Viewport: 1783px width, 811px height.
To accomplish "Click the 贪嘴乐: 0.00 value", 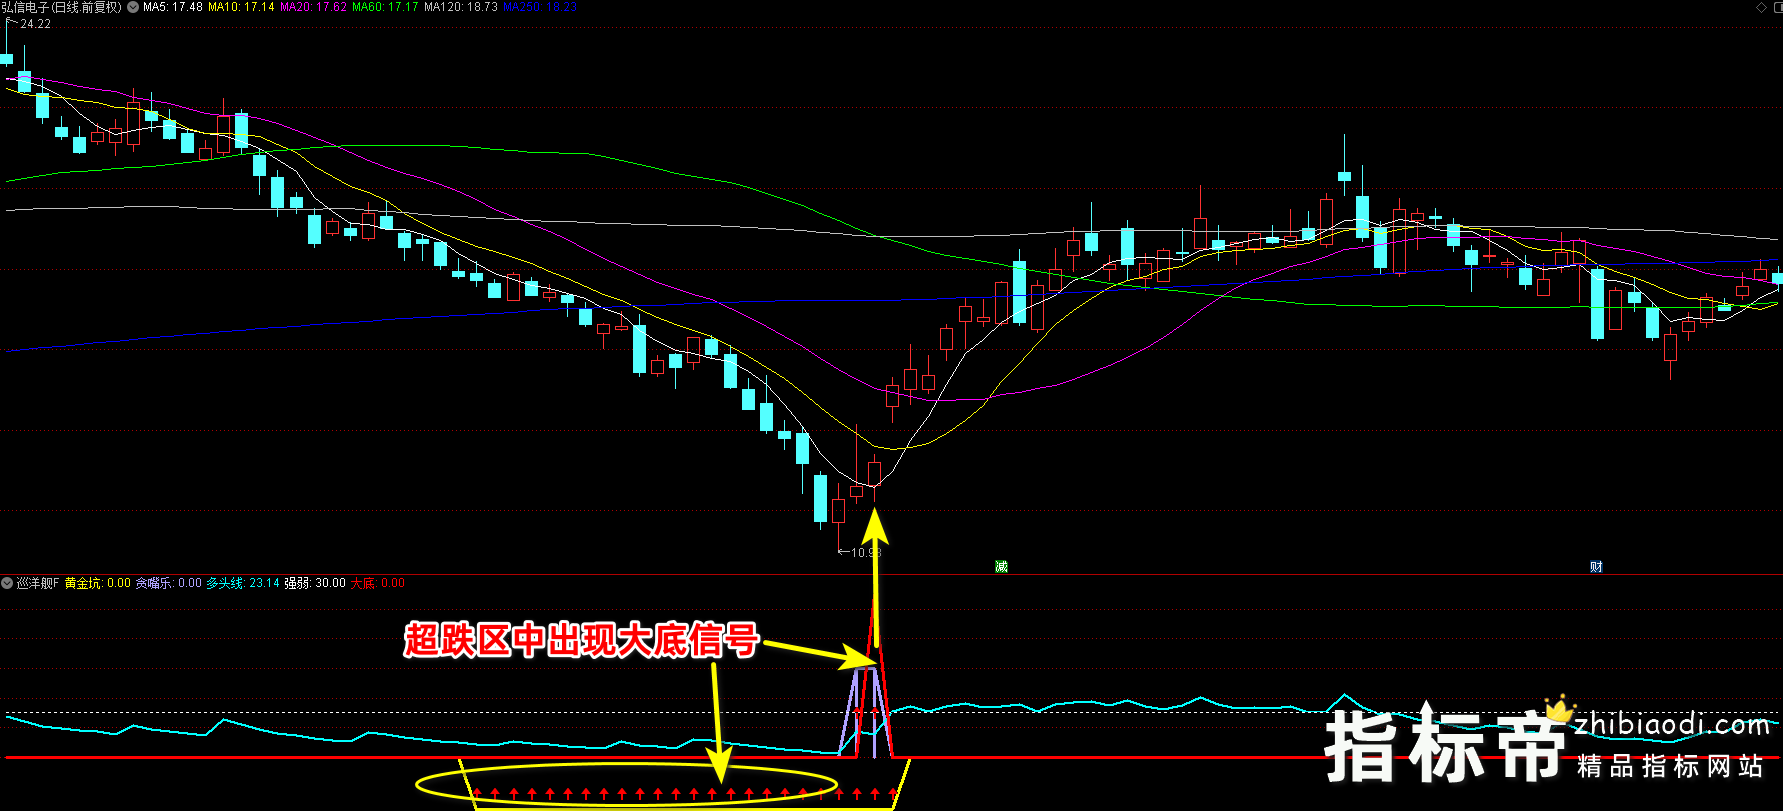I will pos(169,583).
